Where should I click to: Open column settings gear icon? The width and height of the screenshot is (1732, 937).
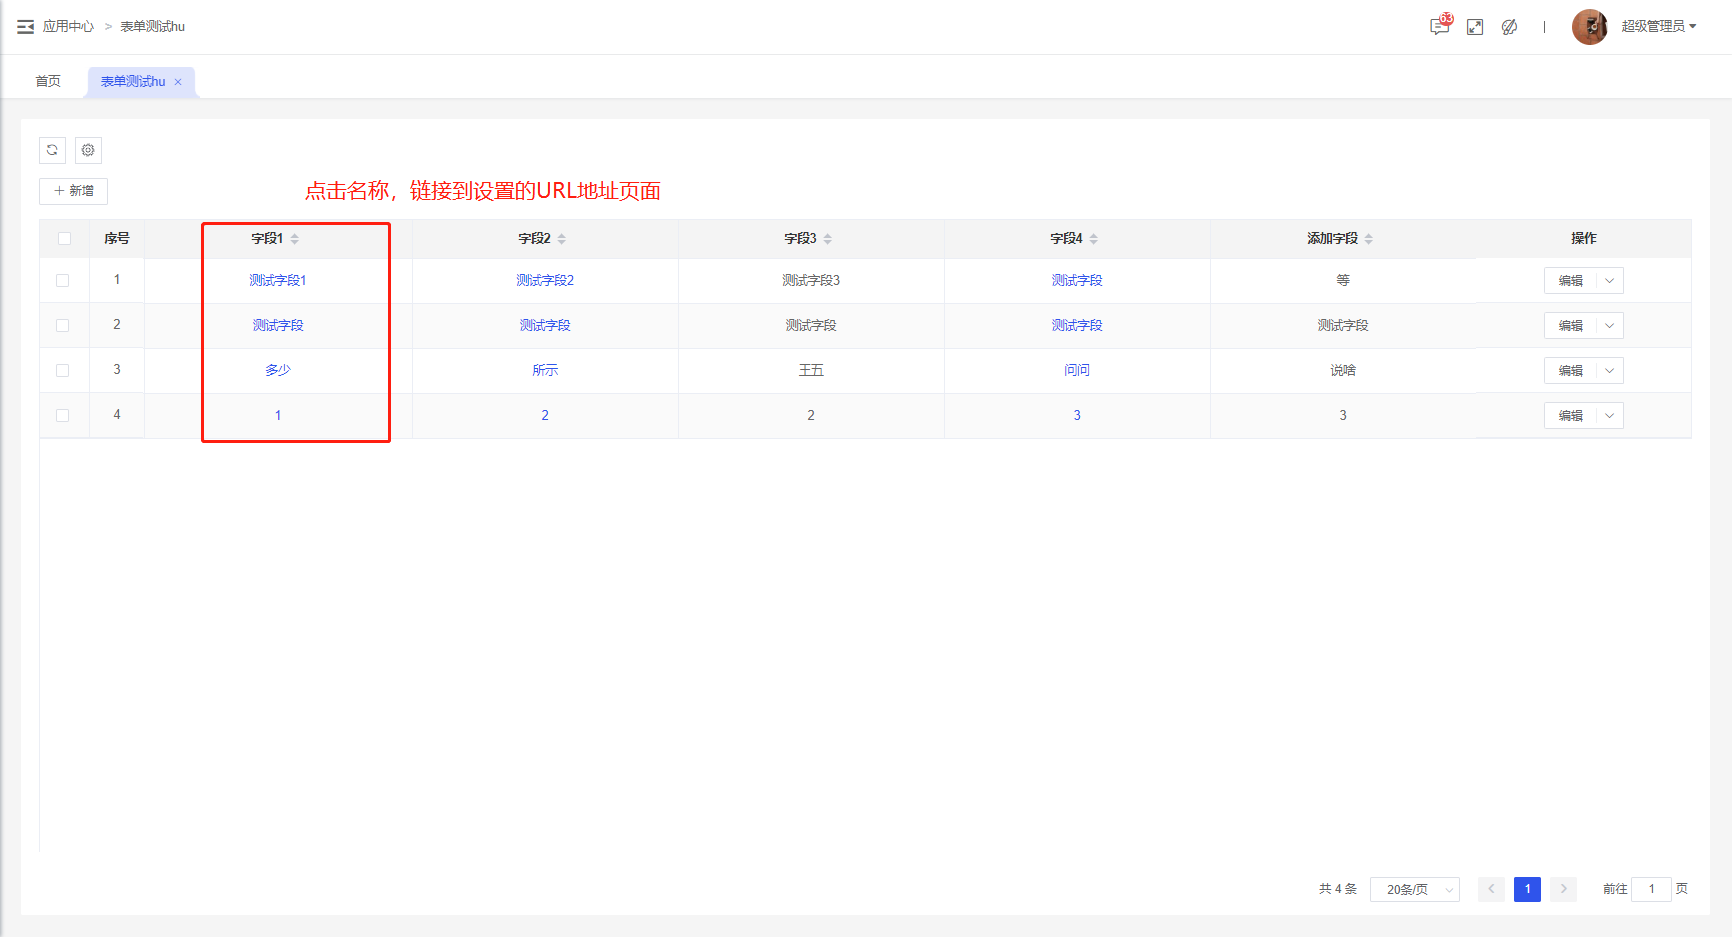click(88, 150)
